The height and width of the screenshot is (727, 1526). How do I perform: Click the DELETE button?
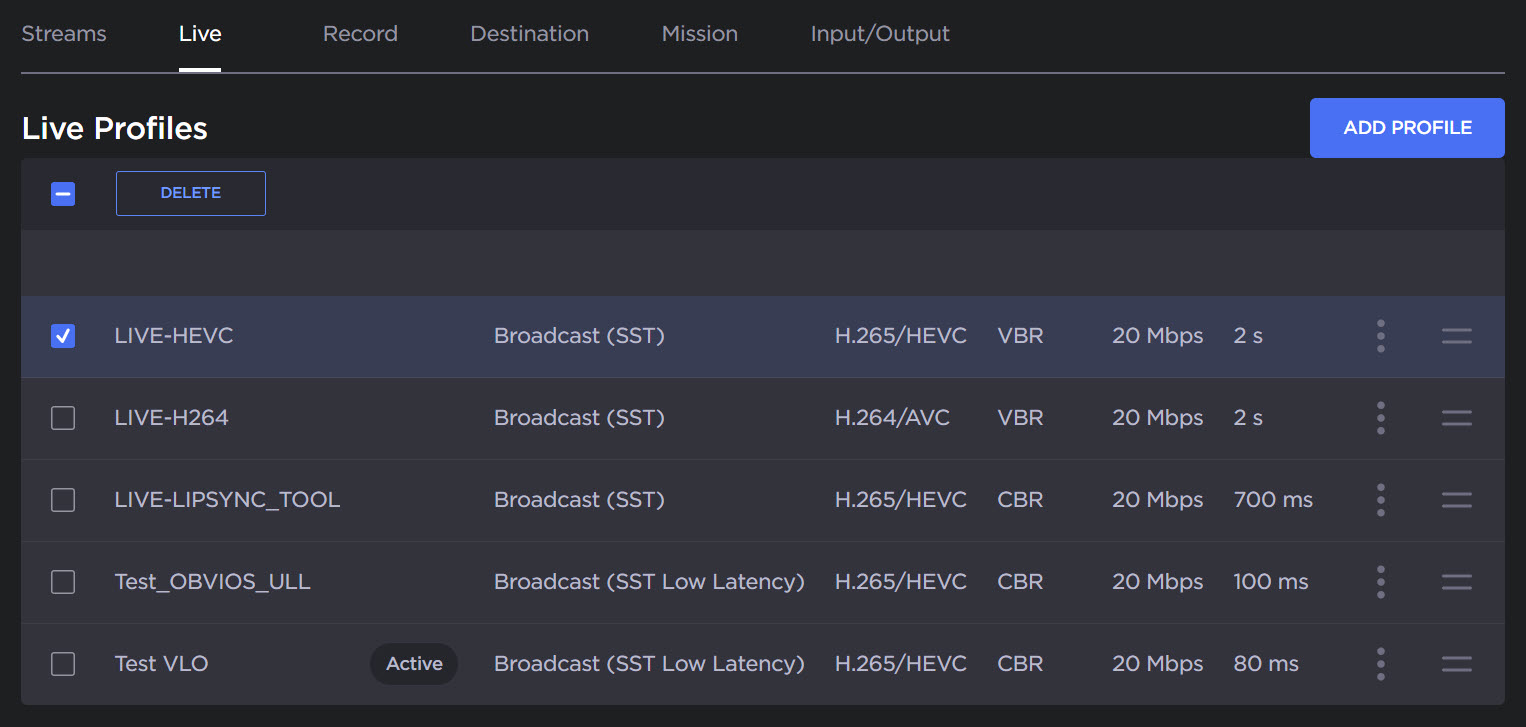pos(191,193)
